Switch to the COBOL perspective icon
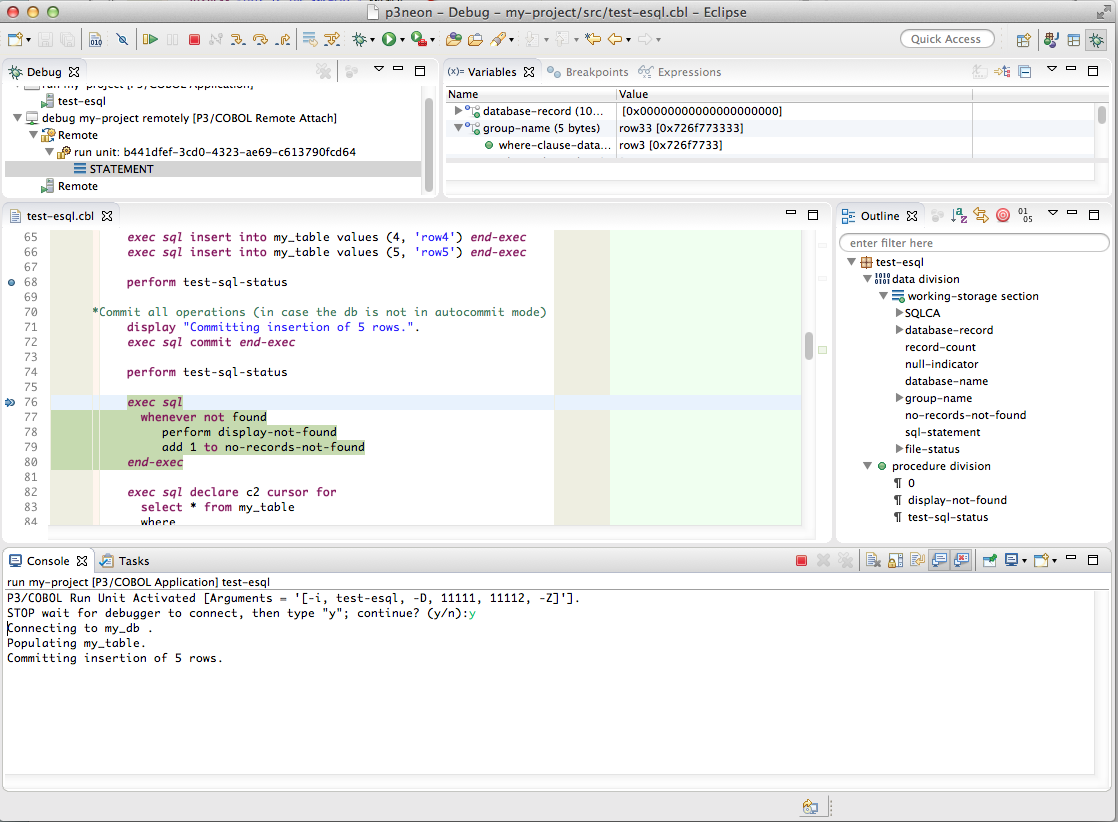The height and width of the screenshot is (822, 1118). [1050, 40]
